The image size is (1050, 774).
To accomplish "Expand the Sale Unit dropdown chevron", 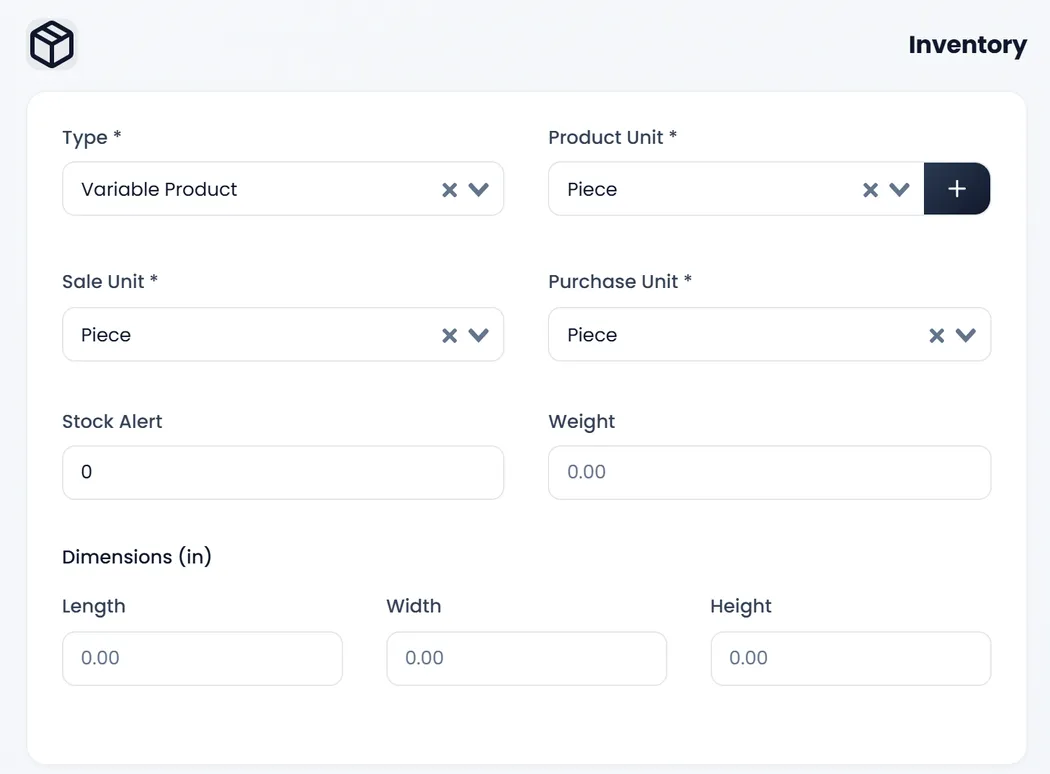I will 478,335.
